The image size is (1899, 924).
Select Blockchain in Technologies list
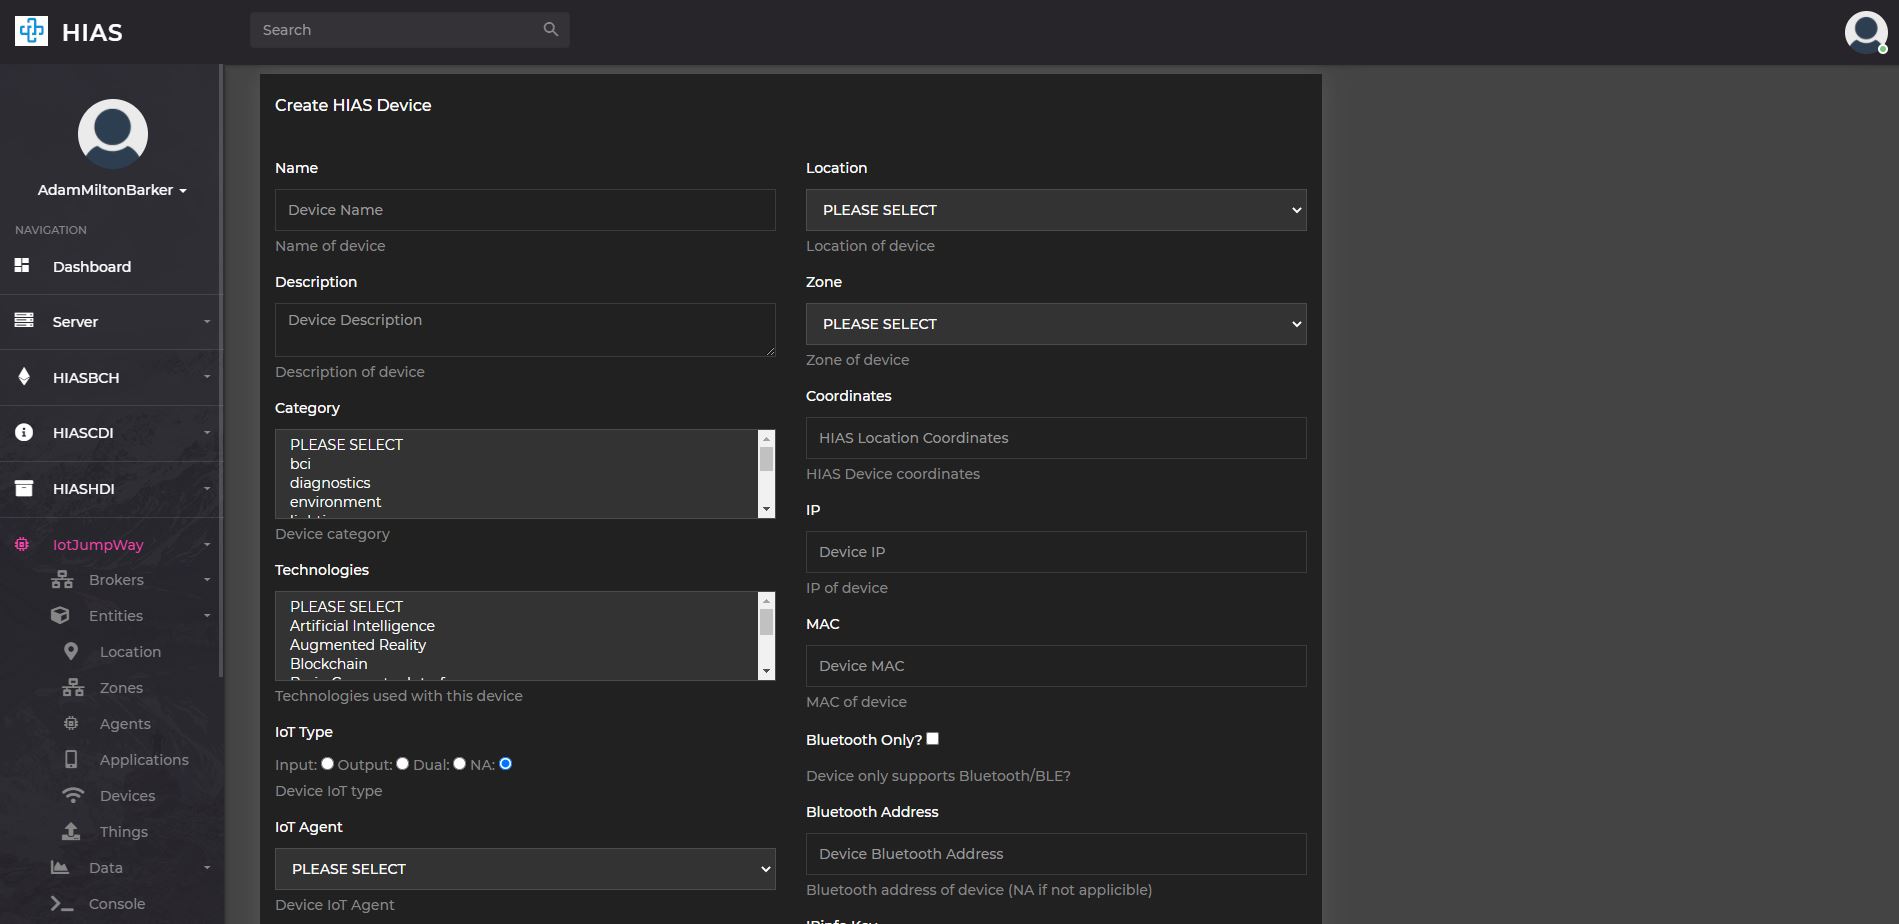point(328,664)
